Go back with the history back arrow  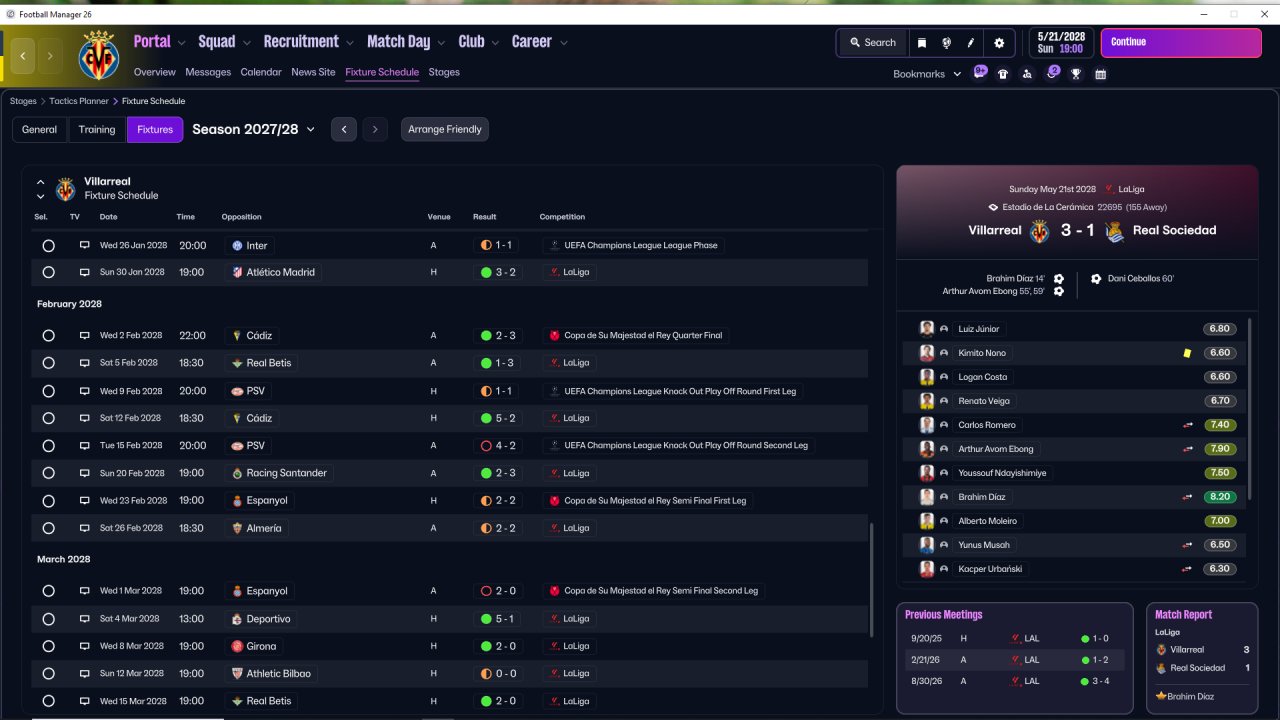(23, 56)
